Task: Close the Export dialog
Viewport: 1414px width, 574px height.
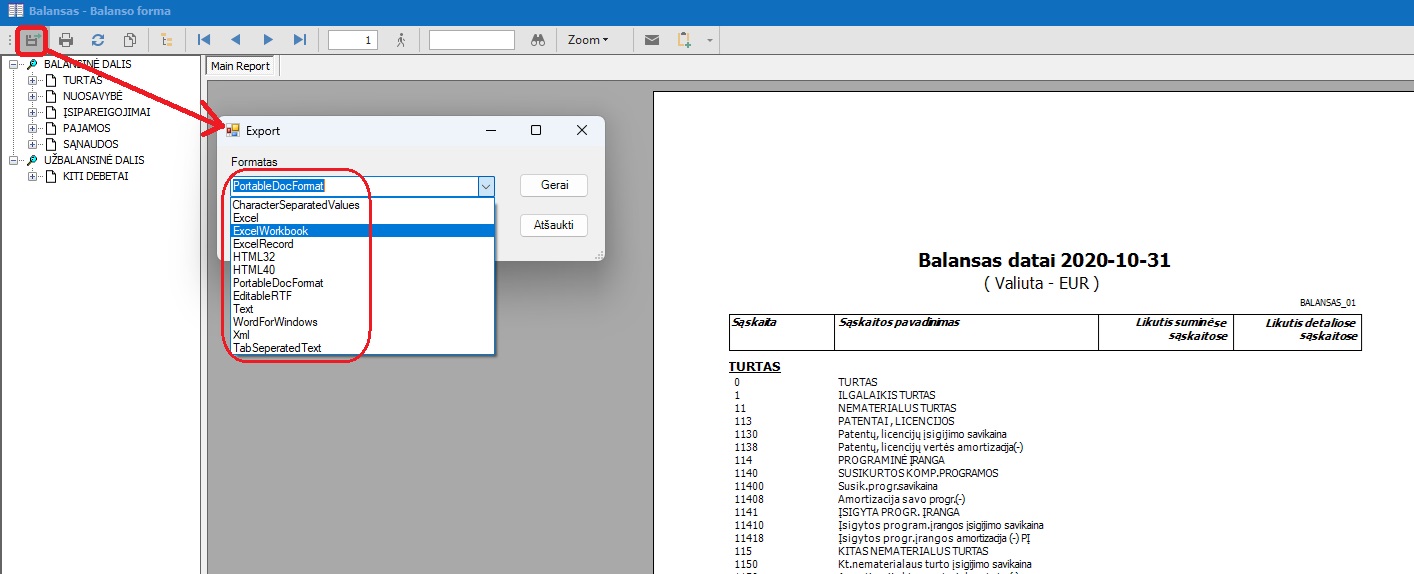Action: pos(582,131)
